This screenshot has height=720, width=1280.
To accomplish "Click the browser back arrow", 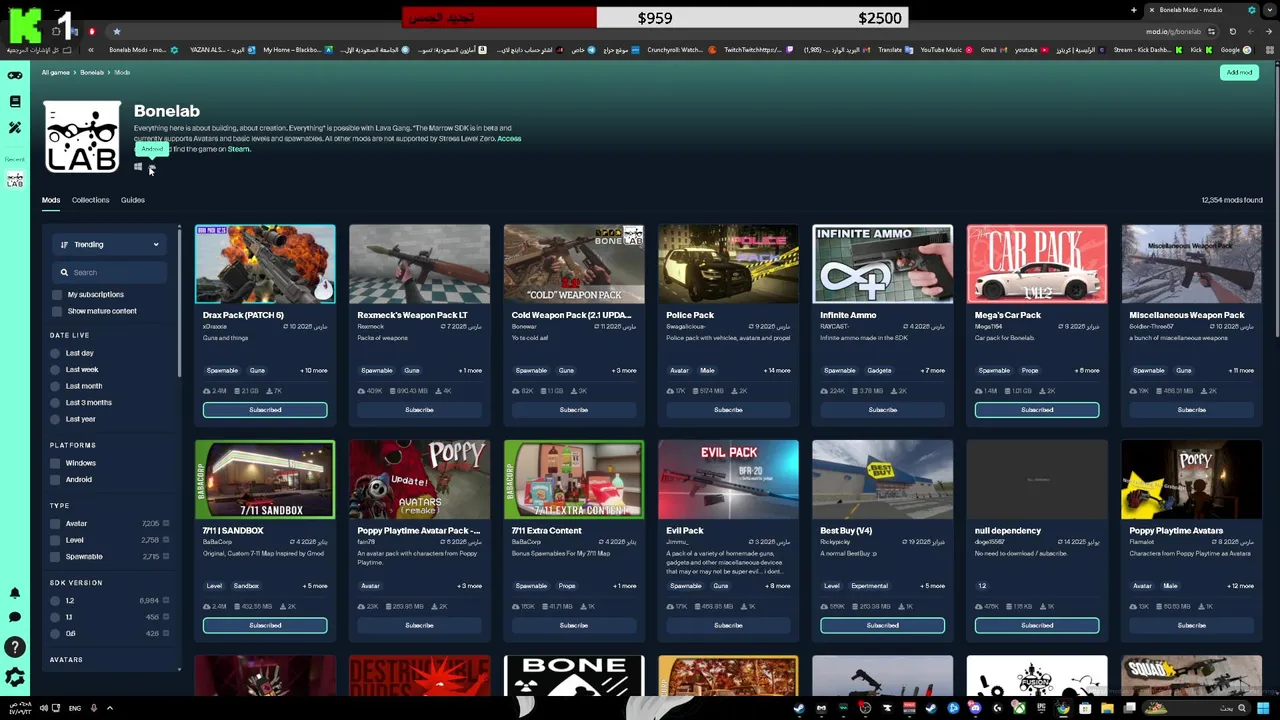I will (1270, 32).
